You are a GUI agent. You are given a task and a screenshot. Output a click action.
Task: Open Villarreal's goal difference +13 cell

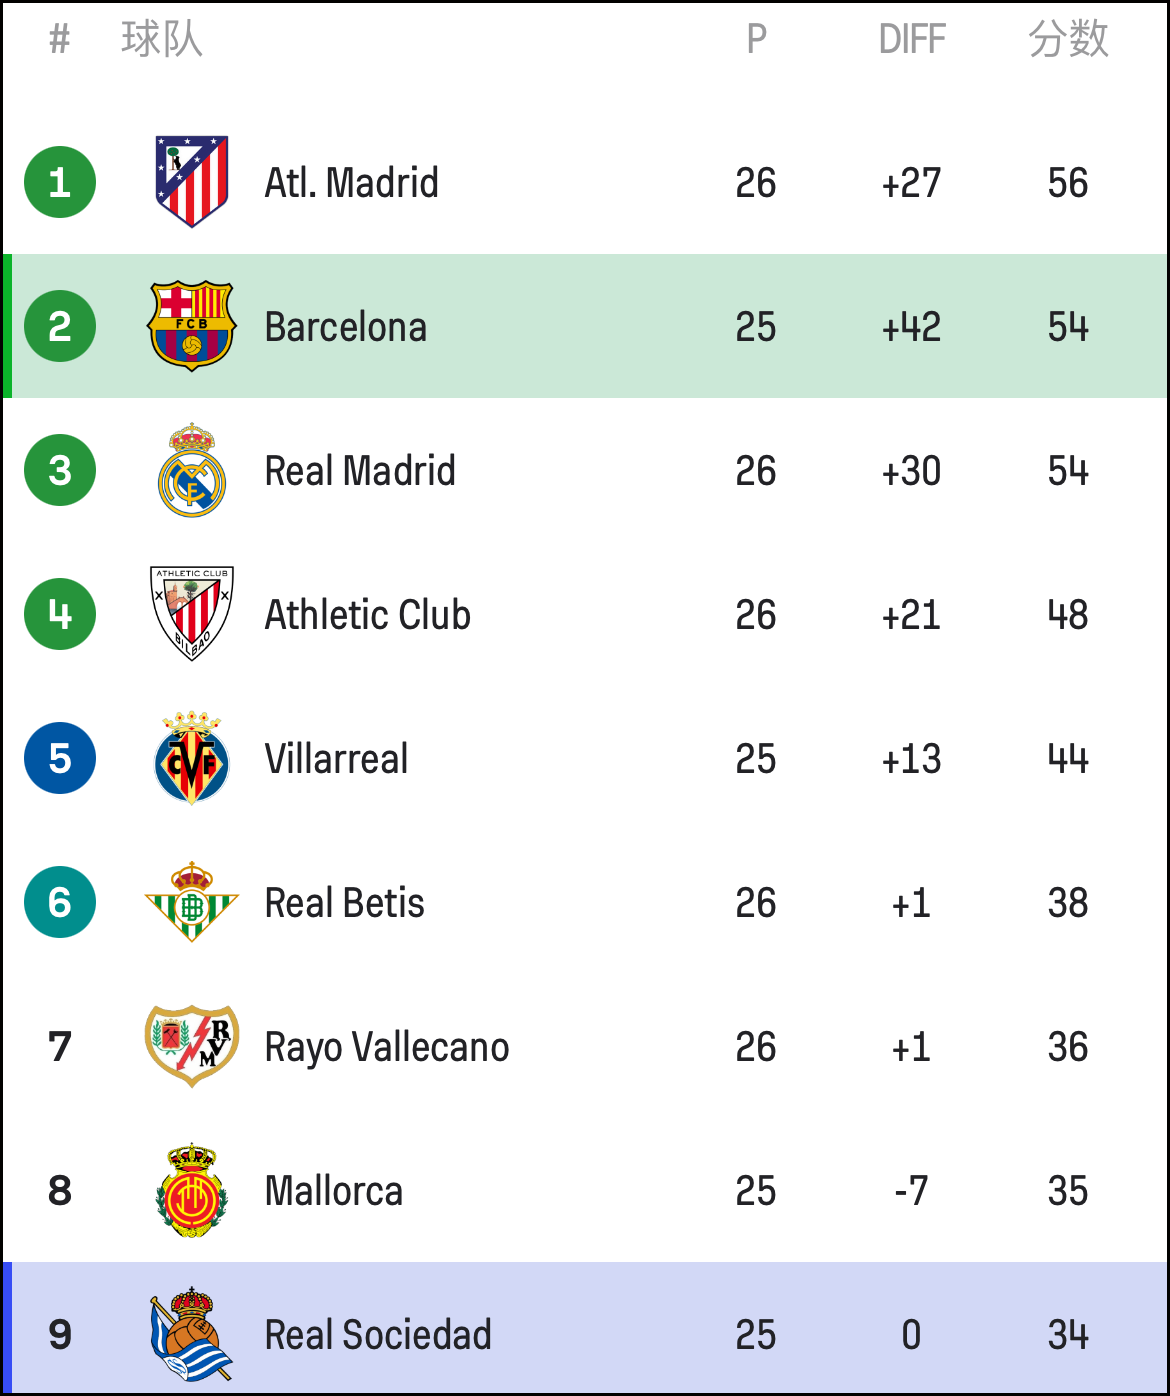coord(911,759)
